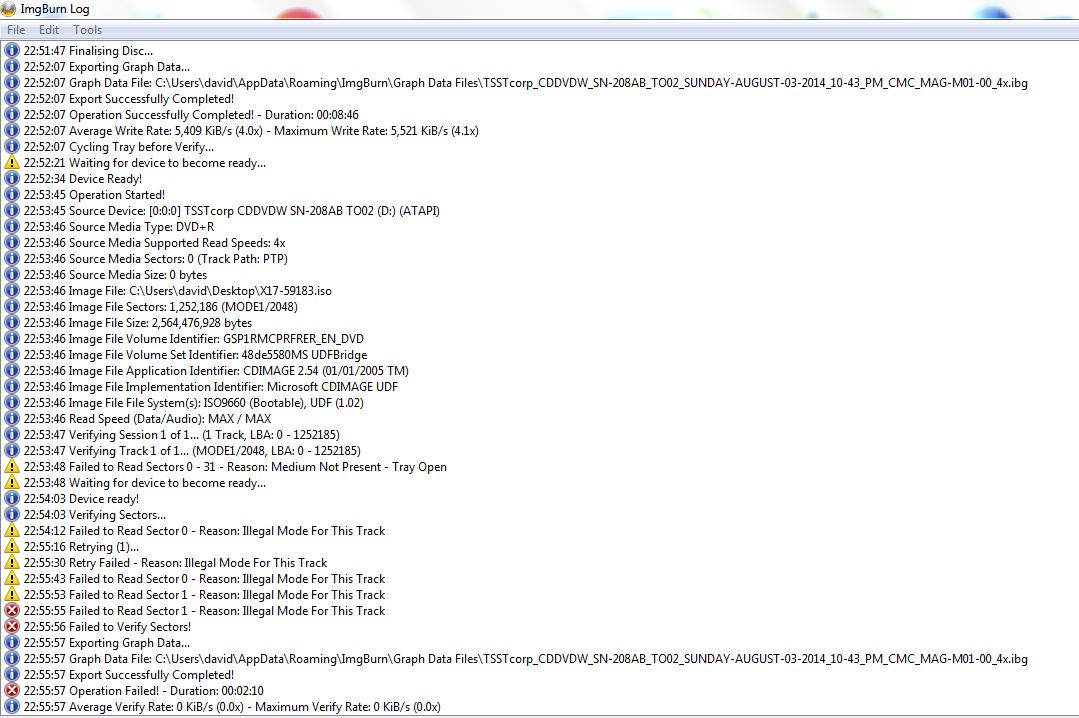The image size is (1079, 718).
Task: Open the File menu
Action: (x=16, y=30)
